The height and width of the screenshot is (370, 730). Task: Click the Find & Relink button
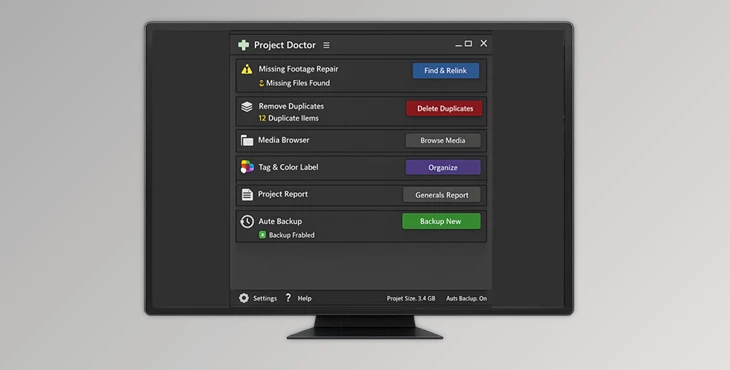coord(446,70)
